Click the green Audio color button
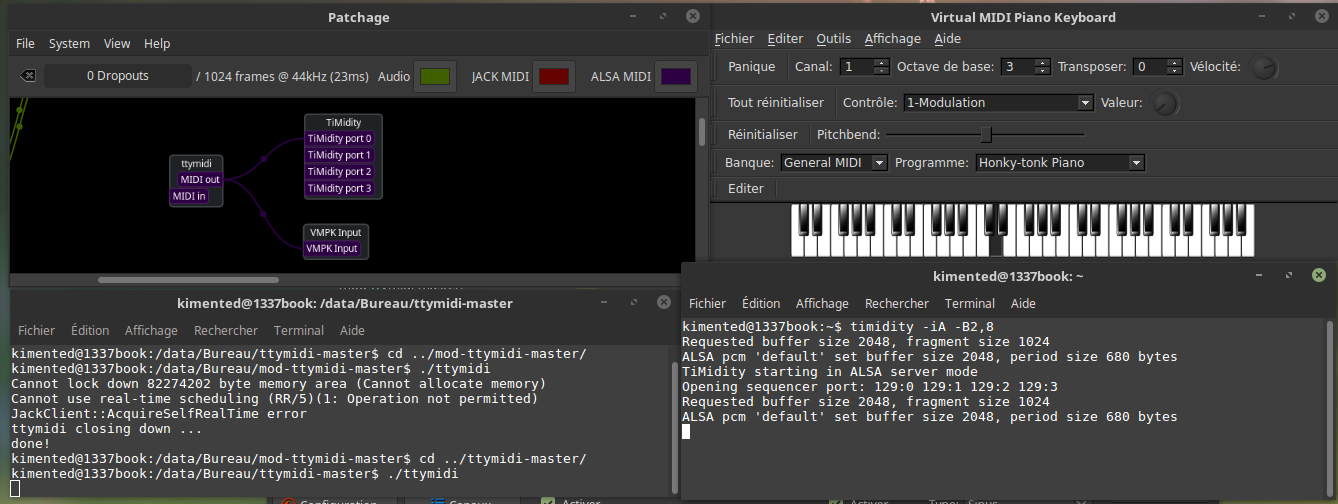1338x504 pixels. pyautogui.click(x=435, y=76)
